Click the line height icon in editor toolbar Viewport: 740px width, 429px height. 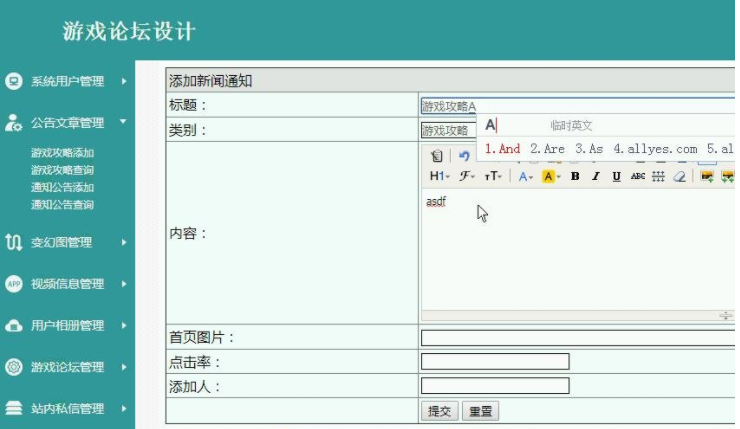[x=658, y=177]
